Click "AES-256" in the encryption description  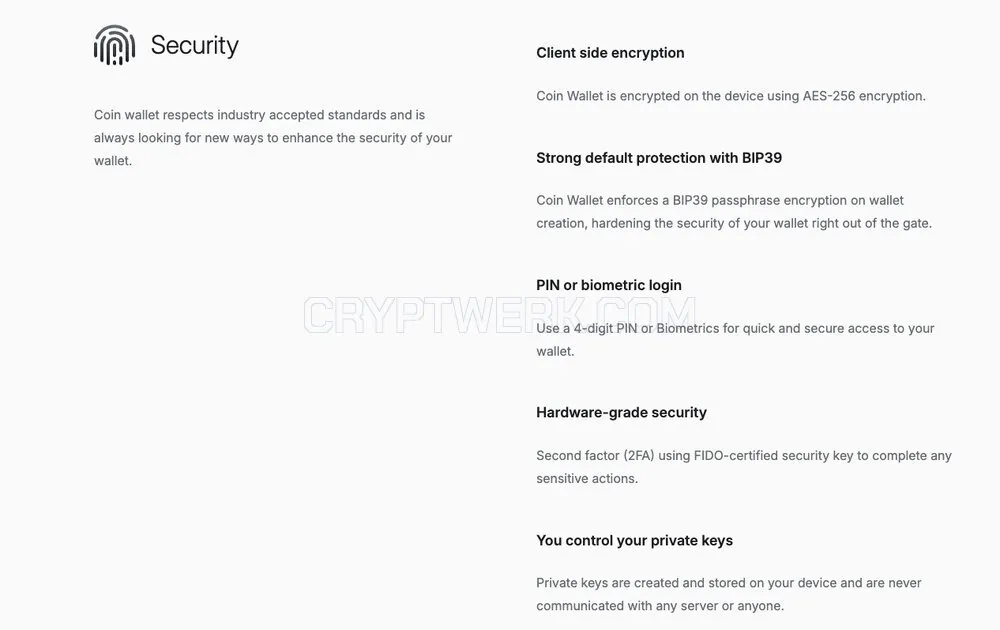[x=828, y=96]
